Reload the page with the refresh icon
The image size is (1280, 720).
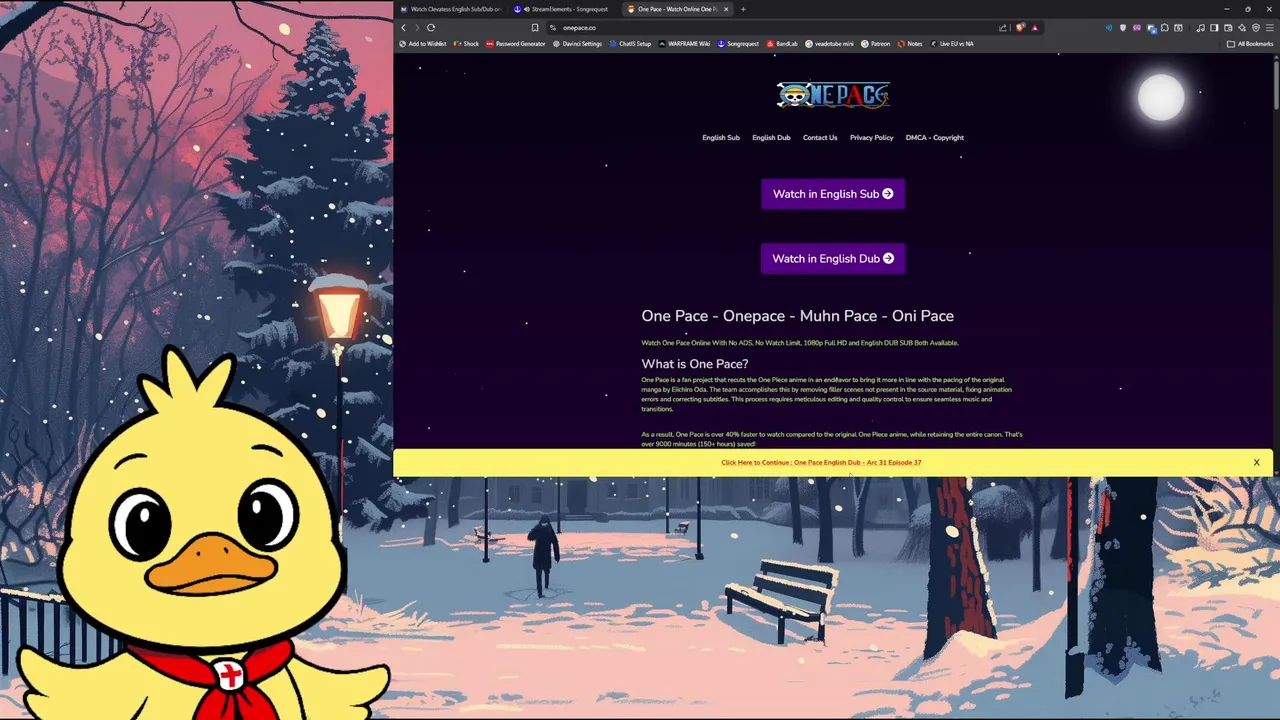pos(431,28)
